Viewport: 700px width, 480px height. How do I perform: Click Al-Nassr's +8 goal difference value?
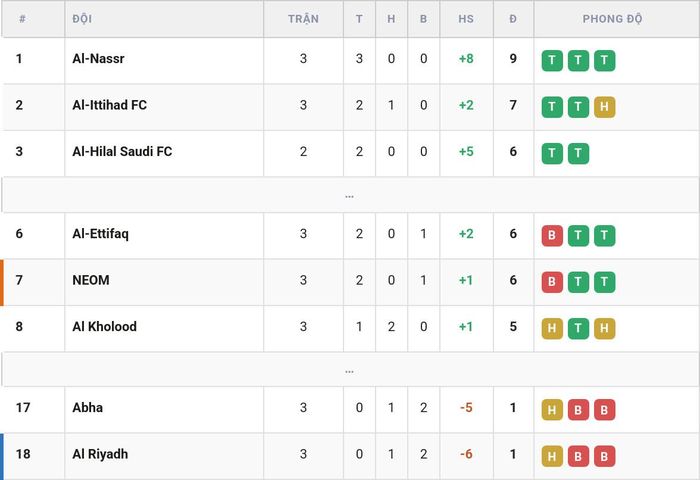pos(466,58)
